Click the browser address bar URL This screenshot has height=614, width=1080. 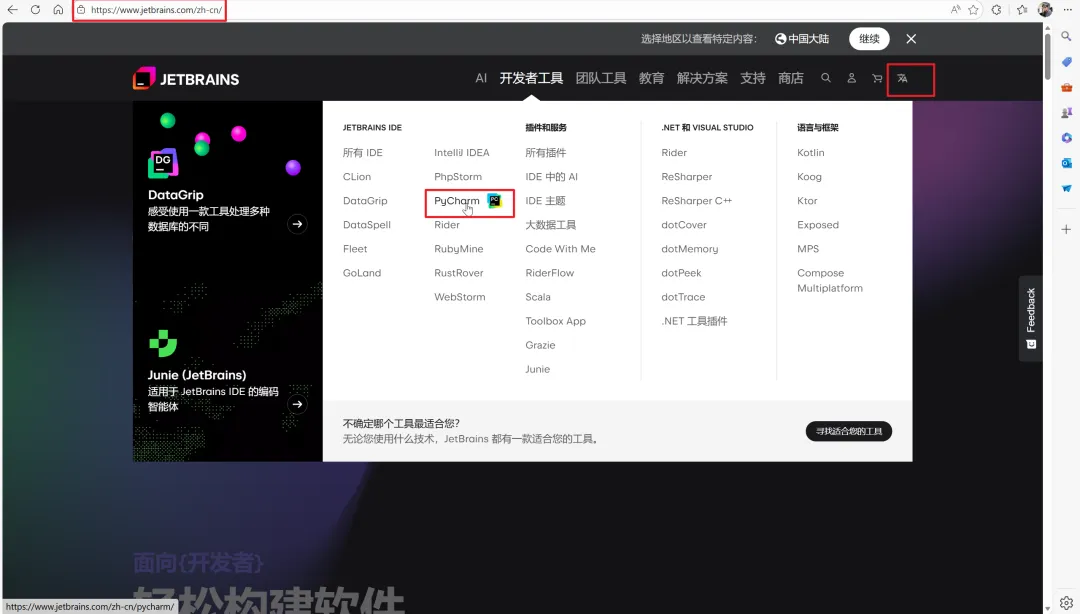pyautogui.click(x=156, y=10)
